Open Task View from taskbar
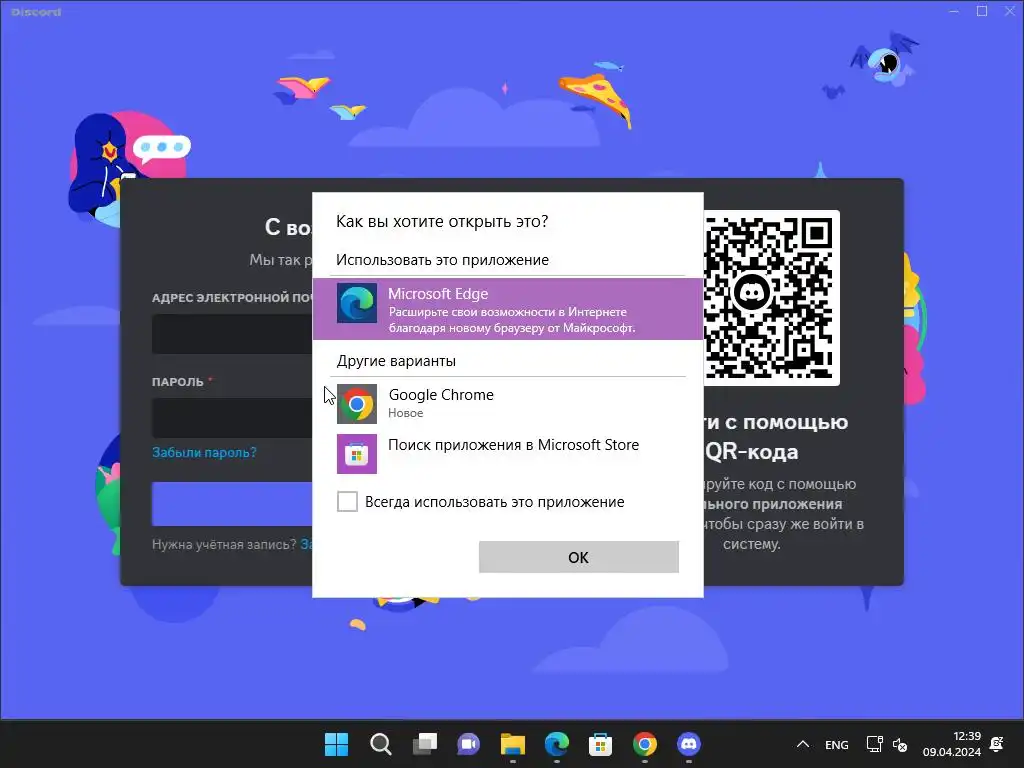The image size is (1024, 768). 424,744
